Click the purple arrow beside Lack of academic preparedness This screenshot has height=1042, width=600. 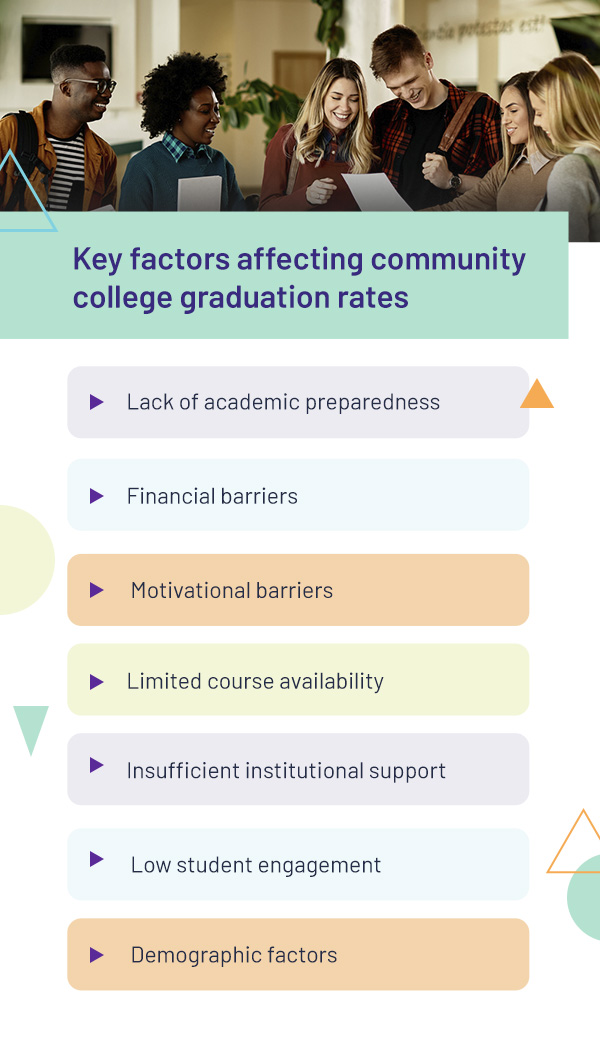click(97, 402)
